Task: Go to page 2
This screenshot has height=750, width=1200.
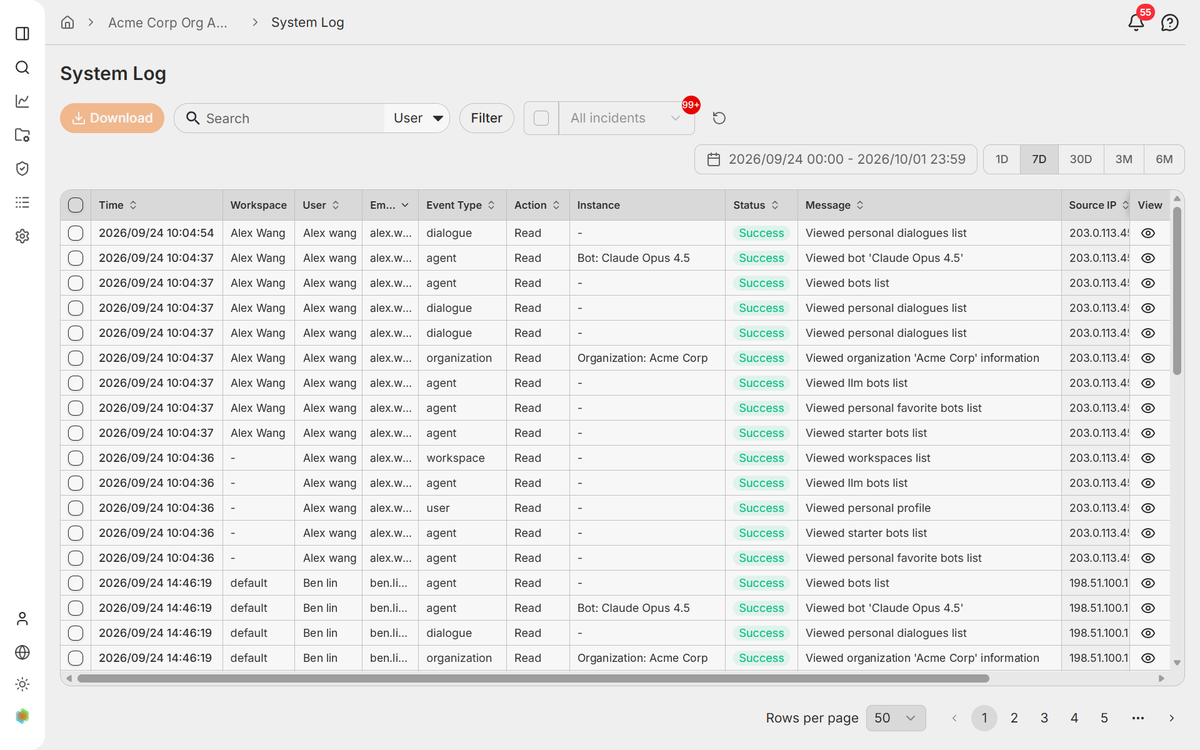Action: [x=1014, y=718]
